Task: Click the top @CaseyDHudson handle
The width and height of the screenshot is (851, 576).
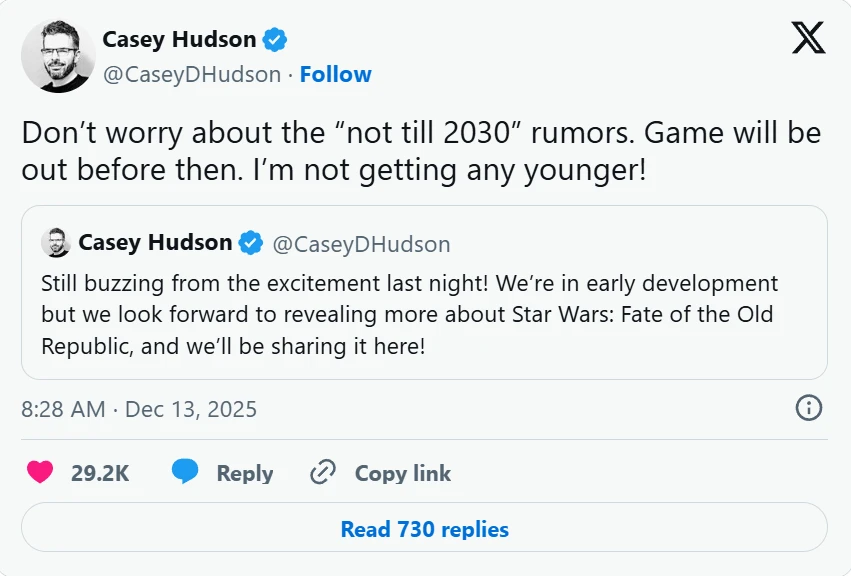Action: click(192, 75)
